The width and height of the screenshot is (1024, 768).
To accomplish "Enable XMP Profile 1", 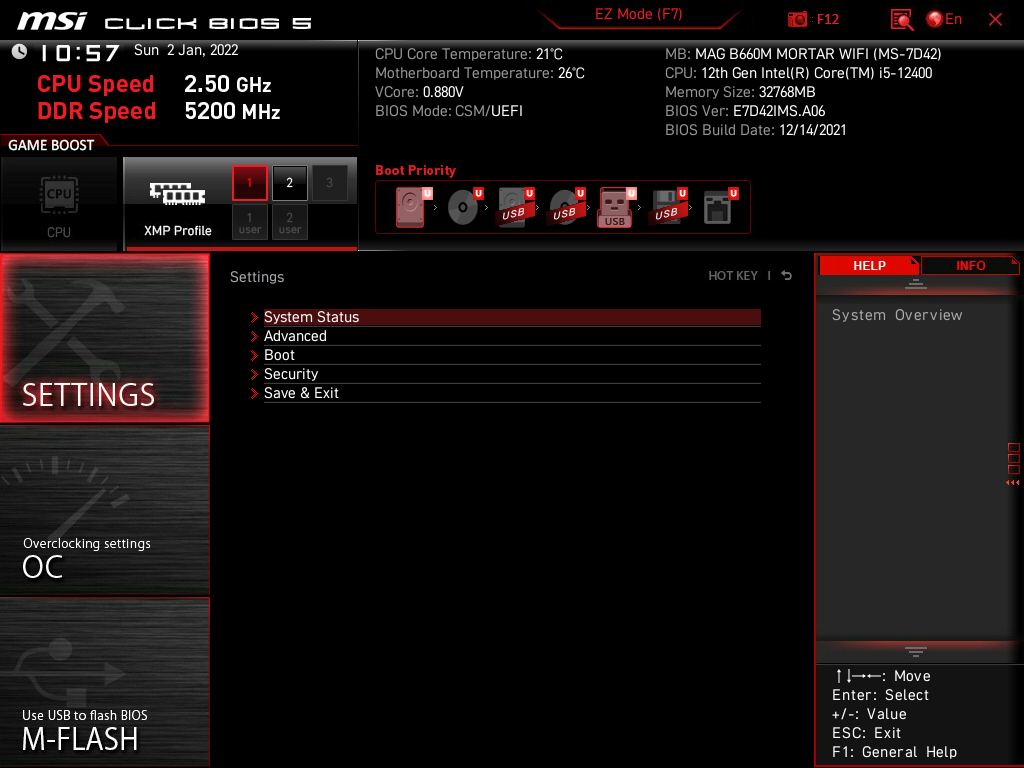I will click(x=250, y=183).
